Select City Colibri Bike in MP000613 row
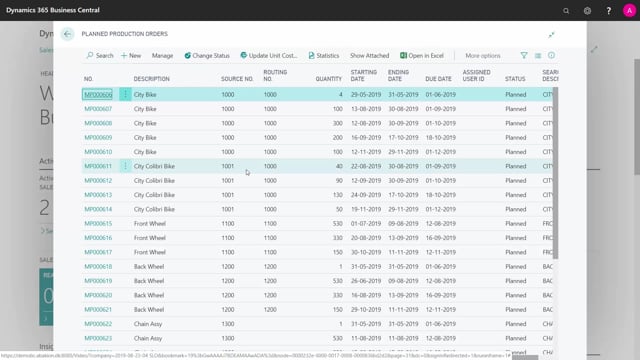Viewport: 640px width, 360px height. pyautogui.click(x=154, y=195)
